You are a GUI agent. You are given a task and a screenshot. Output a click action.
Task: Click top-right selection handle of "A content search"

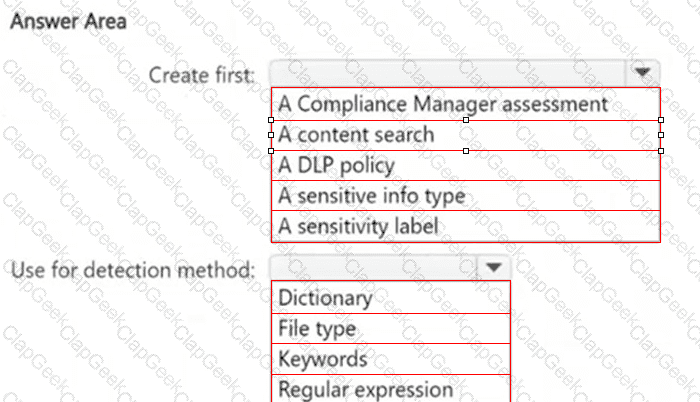tap(661, 119)
